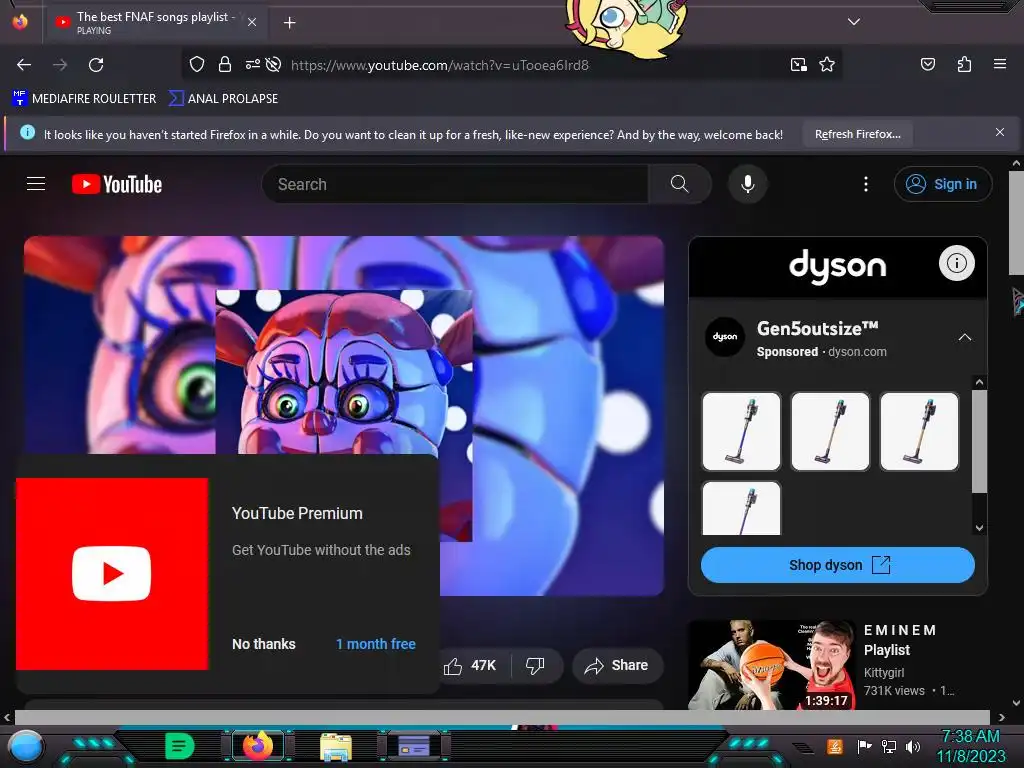Open EMINEM Playlist video title
1024x768 pixels.
(900, 640)
